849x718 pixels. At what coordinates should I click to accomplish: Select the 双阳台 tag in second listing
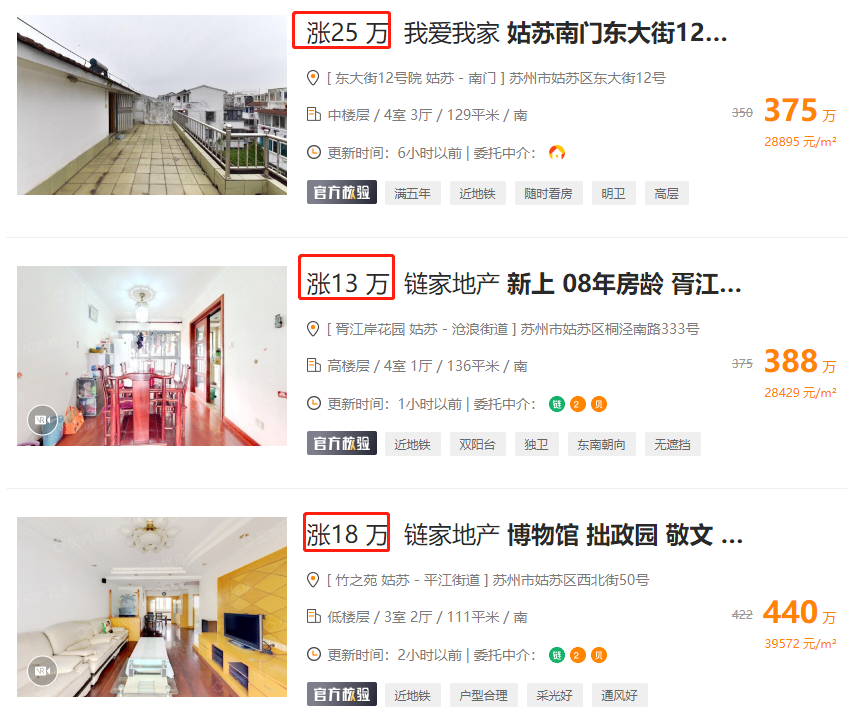pyautogui.click(x=478, y=445)
